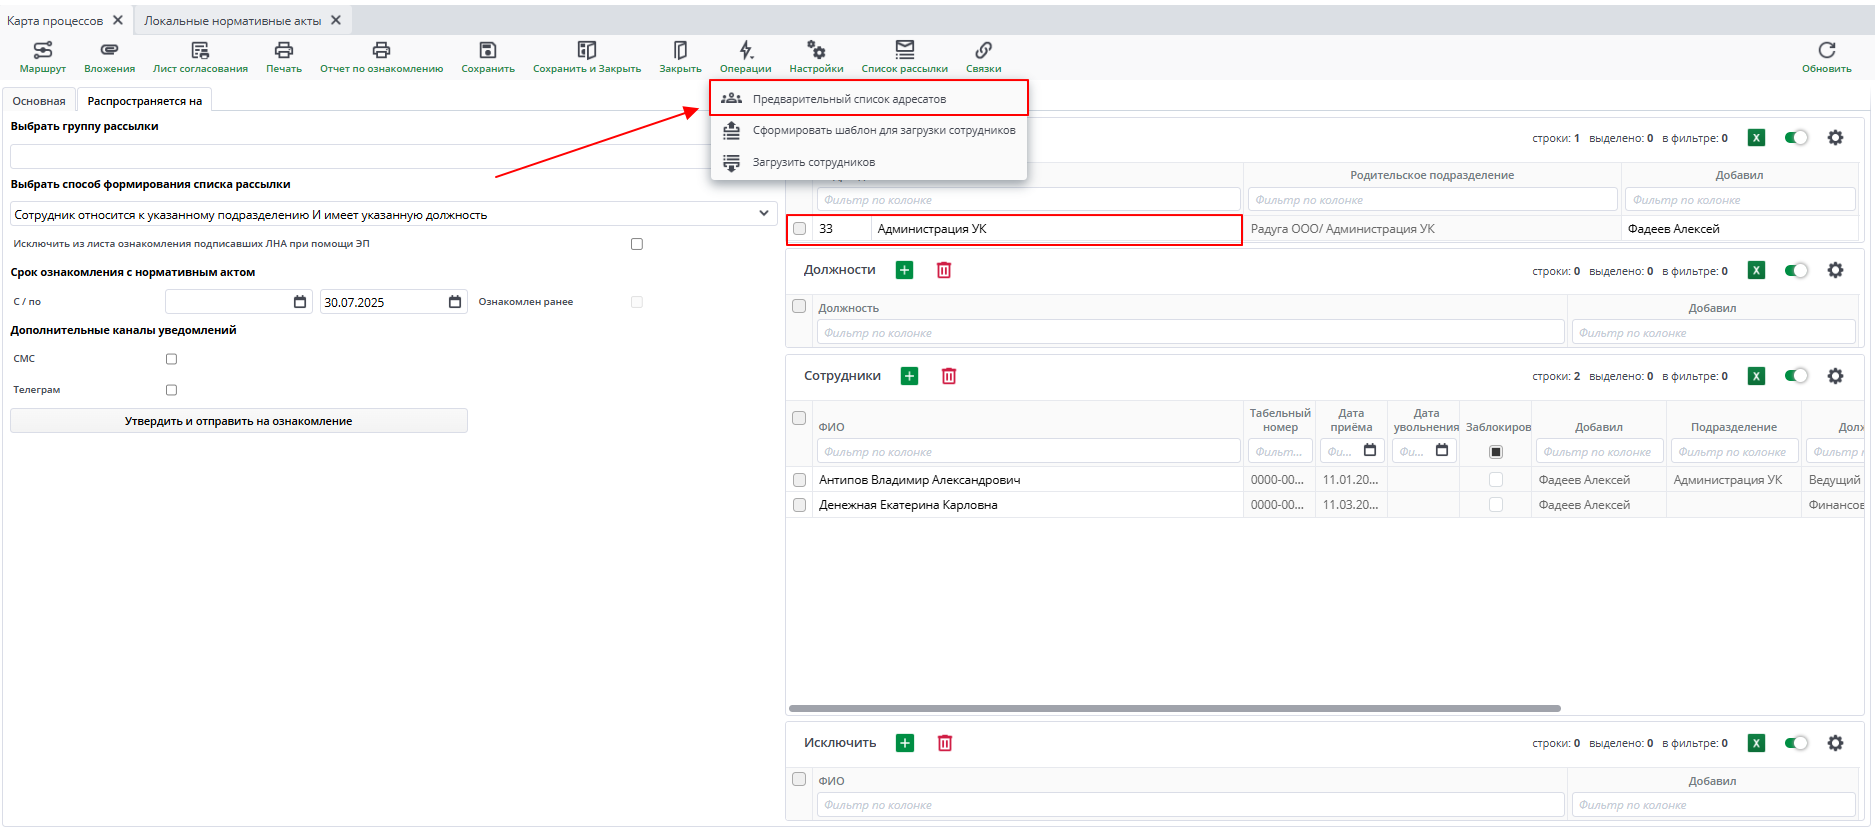The image size is (1875, 829).
Task: Add an employee in Сотрудники grid
Action: (909, 376)
